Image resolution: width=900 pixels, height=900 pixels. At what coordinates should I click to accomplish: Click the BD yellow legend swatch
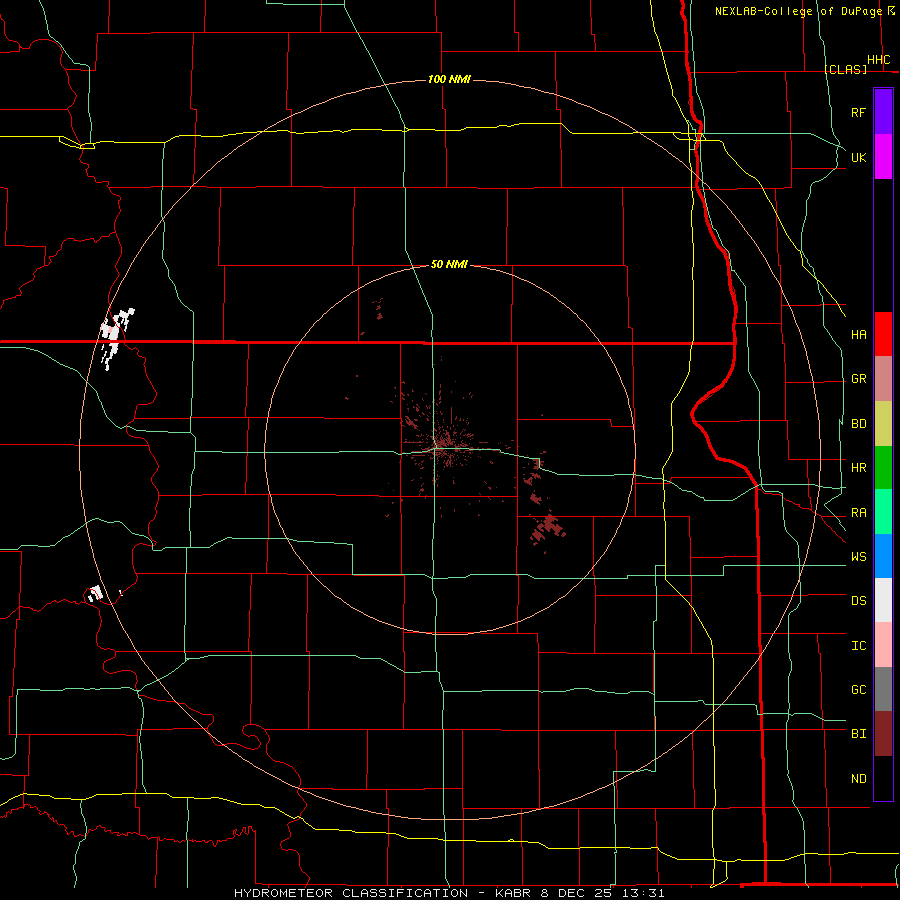tap(883, 424)
